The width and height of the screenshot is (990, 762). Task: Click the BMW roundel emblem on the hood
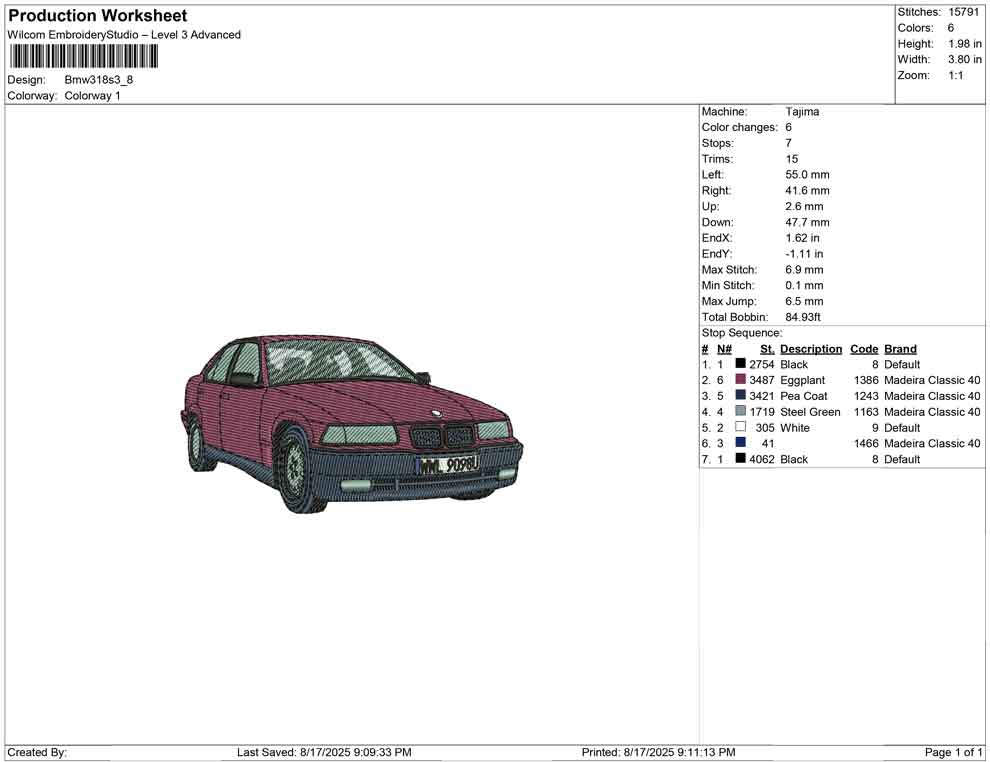[x=436, y=413]
